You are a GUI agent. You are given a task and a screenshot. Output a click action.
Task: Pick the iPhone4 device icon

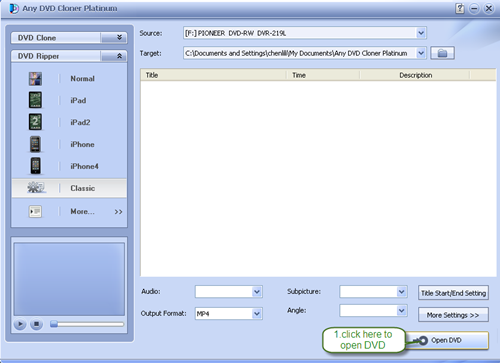[35, 166]
